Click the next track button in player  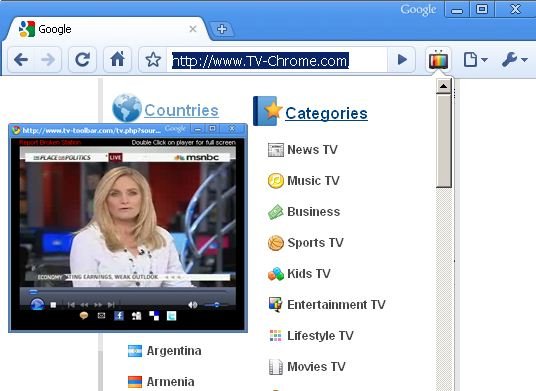(111, 305)
